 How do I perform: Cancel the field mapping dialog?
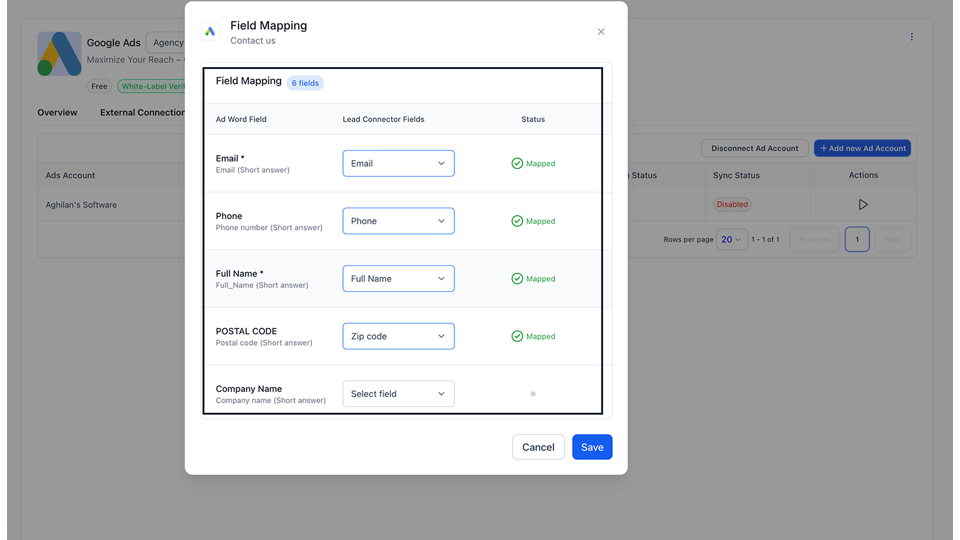coord(538,447)
